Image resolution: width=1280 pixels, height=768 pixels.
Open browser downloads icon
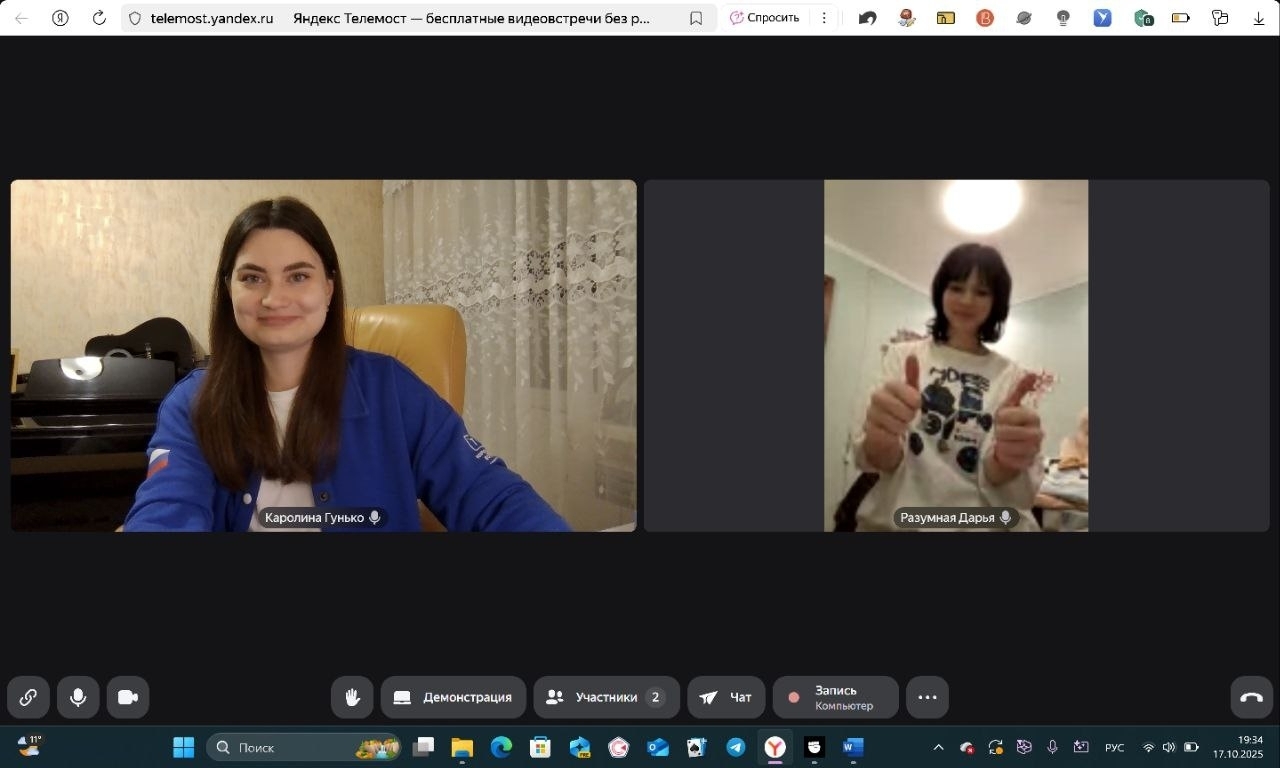click(x=1258, y=18)
